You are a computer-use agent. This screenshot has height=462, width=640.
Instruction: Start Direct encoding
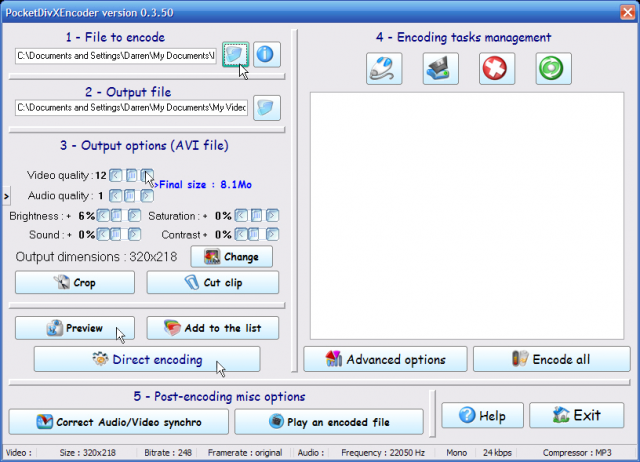(x=147, y=359)
